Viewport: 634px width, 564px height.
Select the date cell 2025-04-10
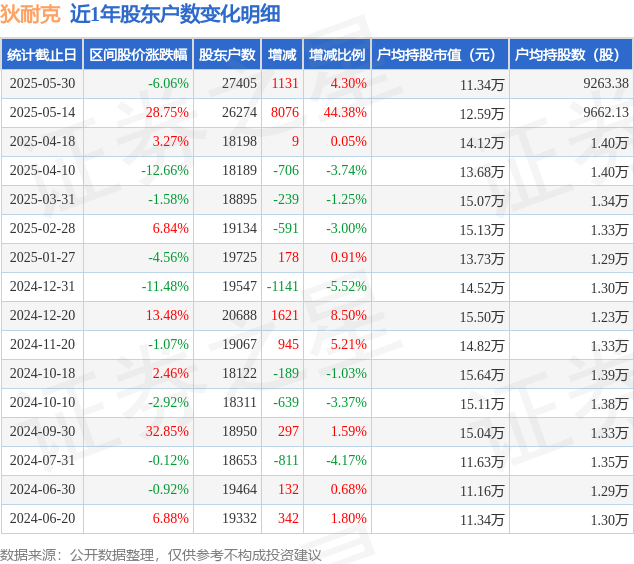42,170
